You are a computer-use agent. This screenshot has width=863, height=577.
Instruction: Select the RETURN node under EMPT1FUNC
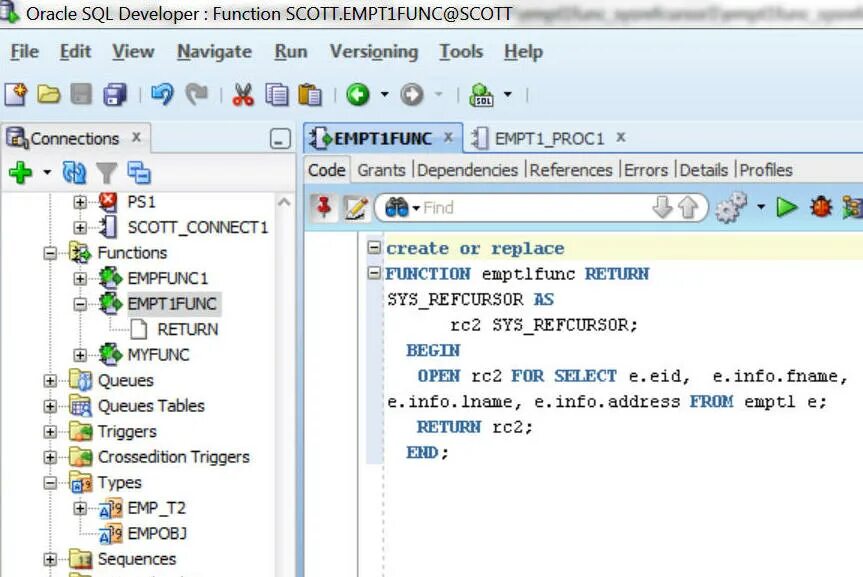(187, 329)
